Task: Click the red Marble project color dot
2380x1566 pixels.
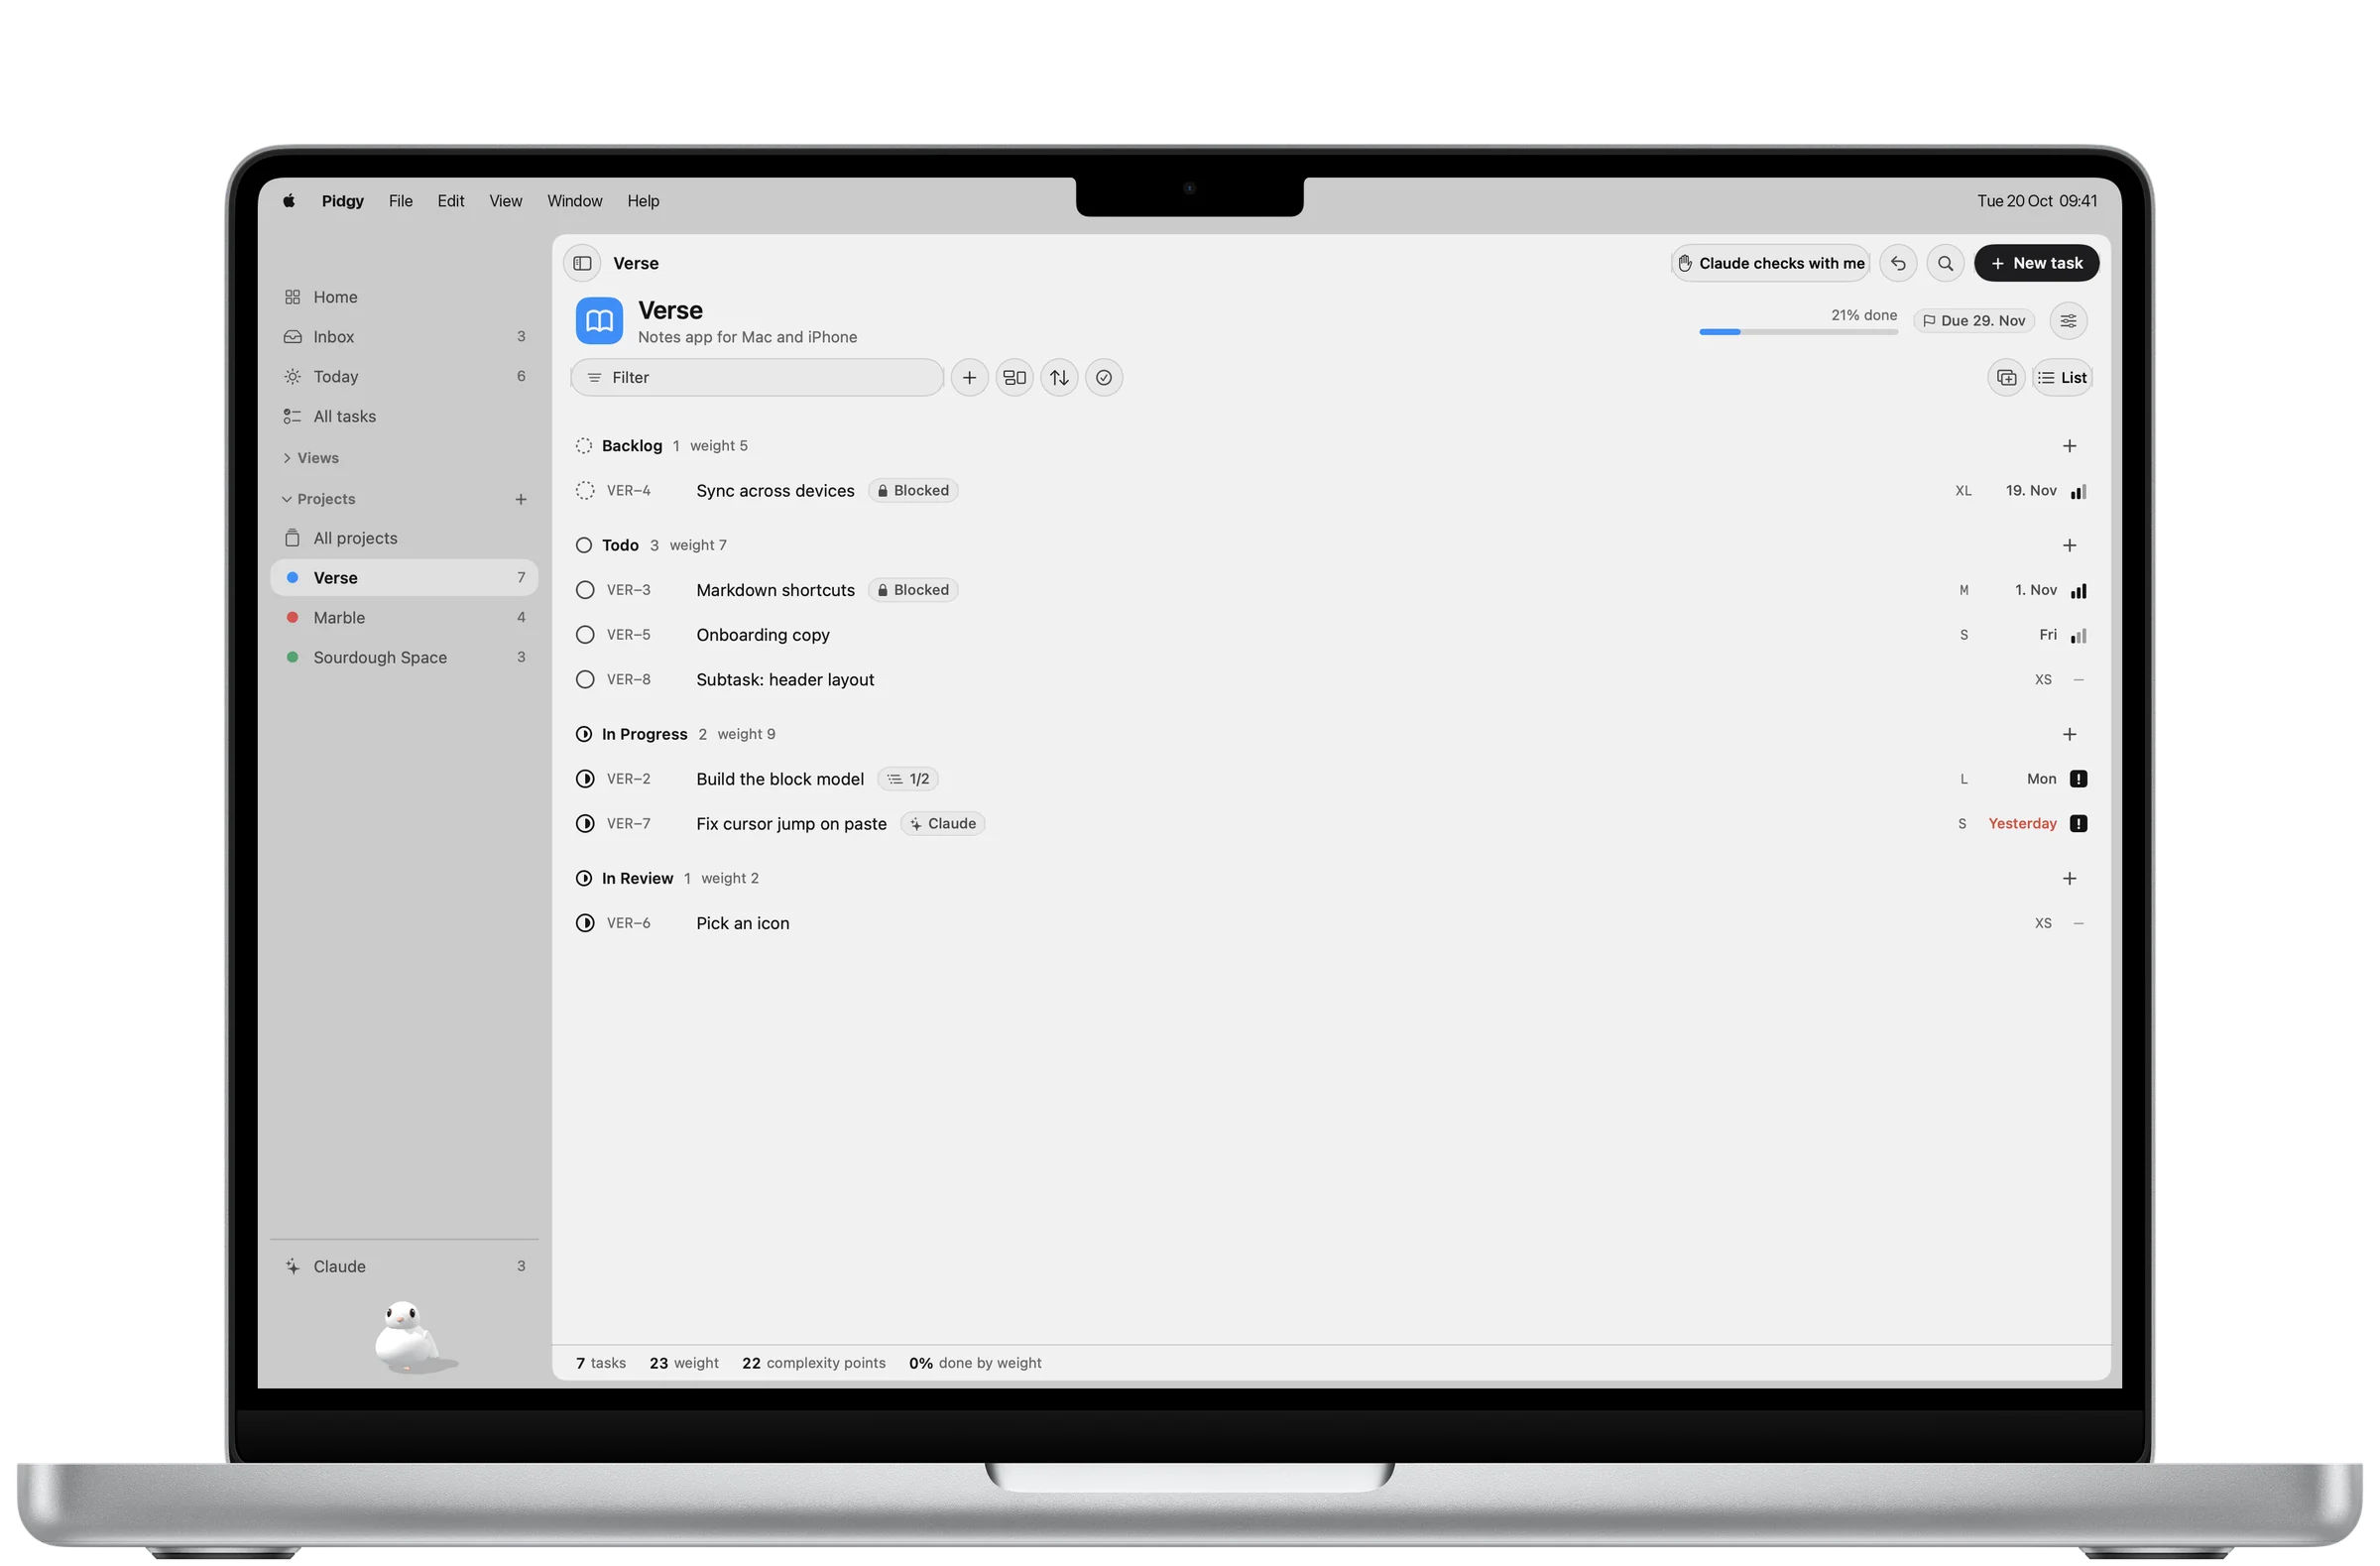Action: [292, 618]
